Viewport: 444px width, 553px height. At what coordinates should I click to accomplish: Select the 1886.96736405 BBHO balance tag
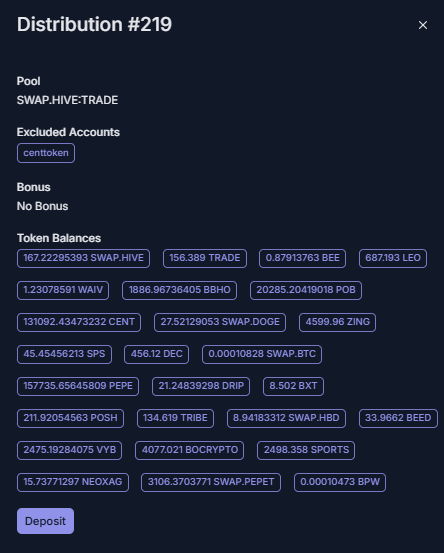pyautogui.click(x=179, y=290)
